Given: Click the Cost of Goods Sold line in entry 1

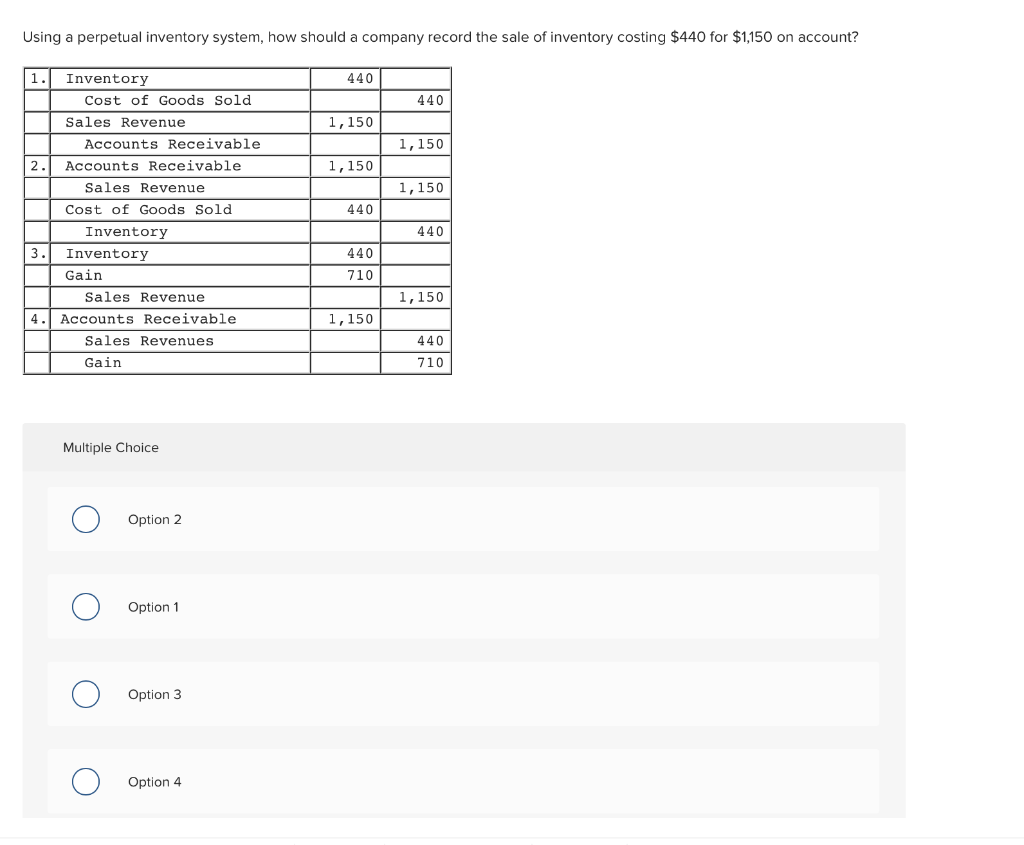Looking at the screenshot, I should tap(171, 100).
